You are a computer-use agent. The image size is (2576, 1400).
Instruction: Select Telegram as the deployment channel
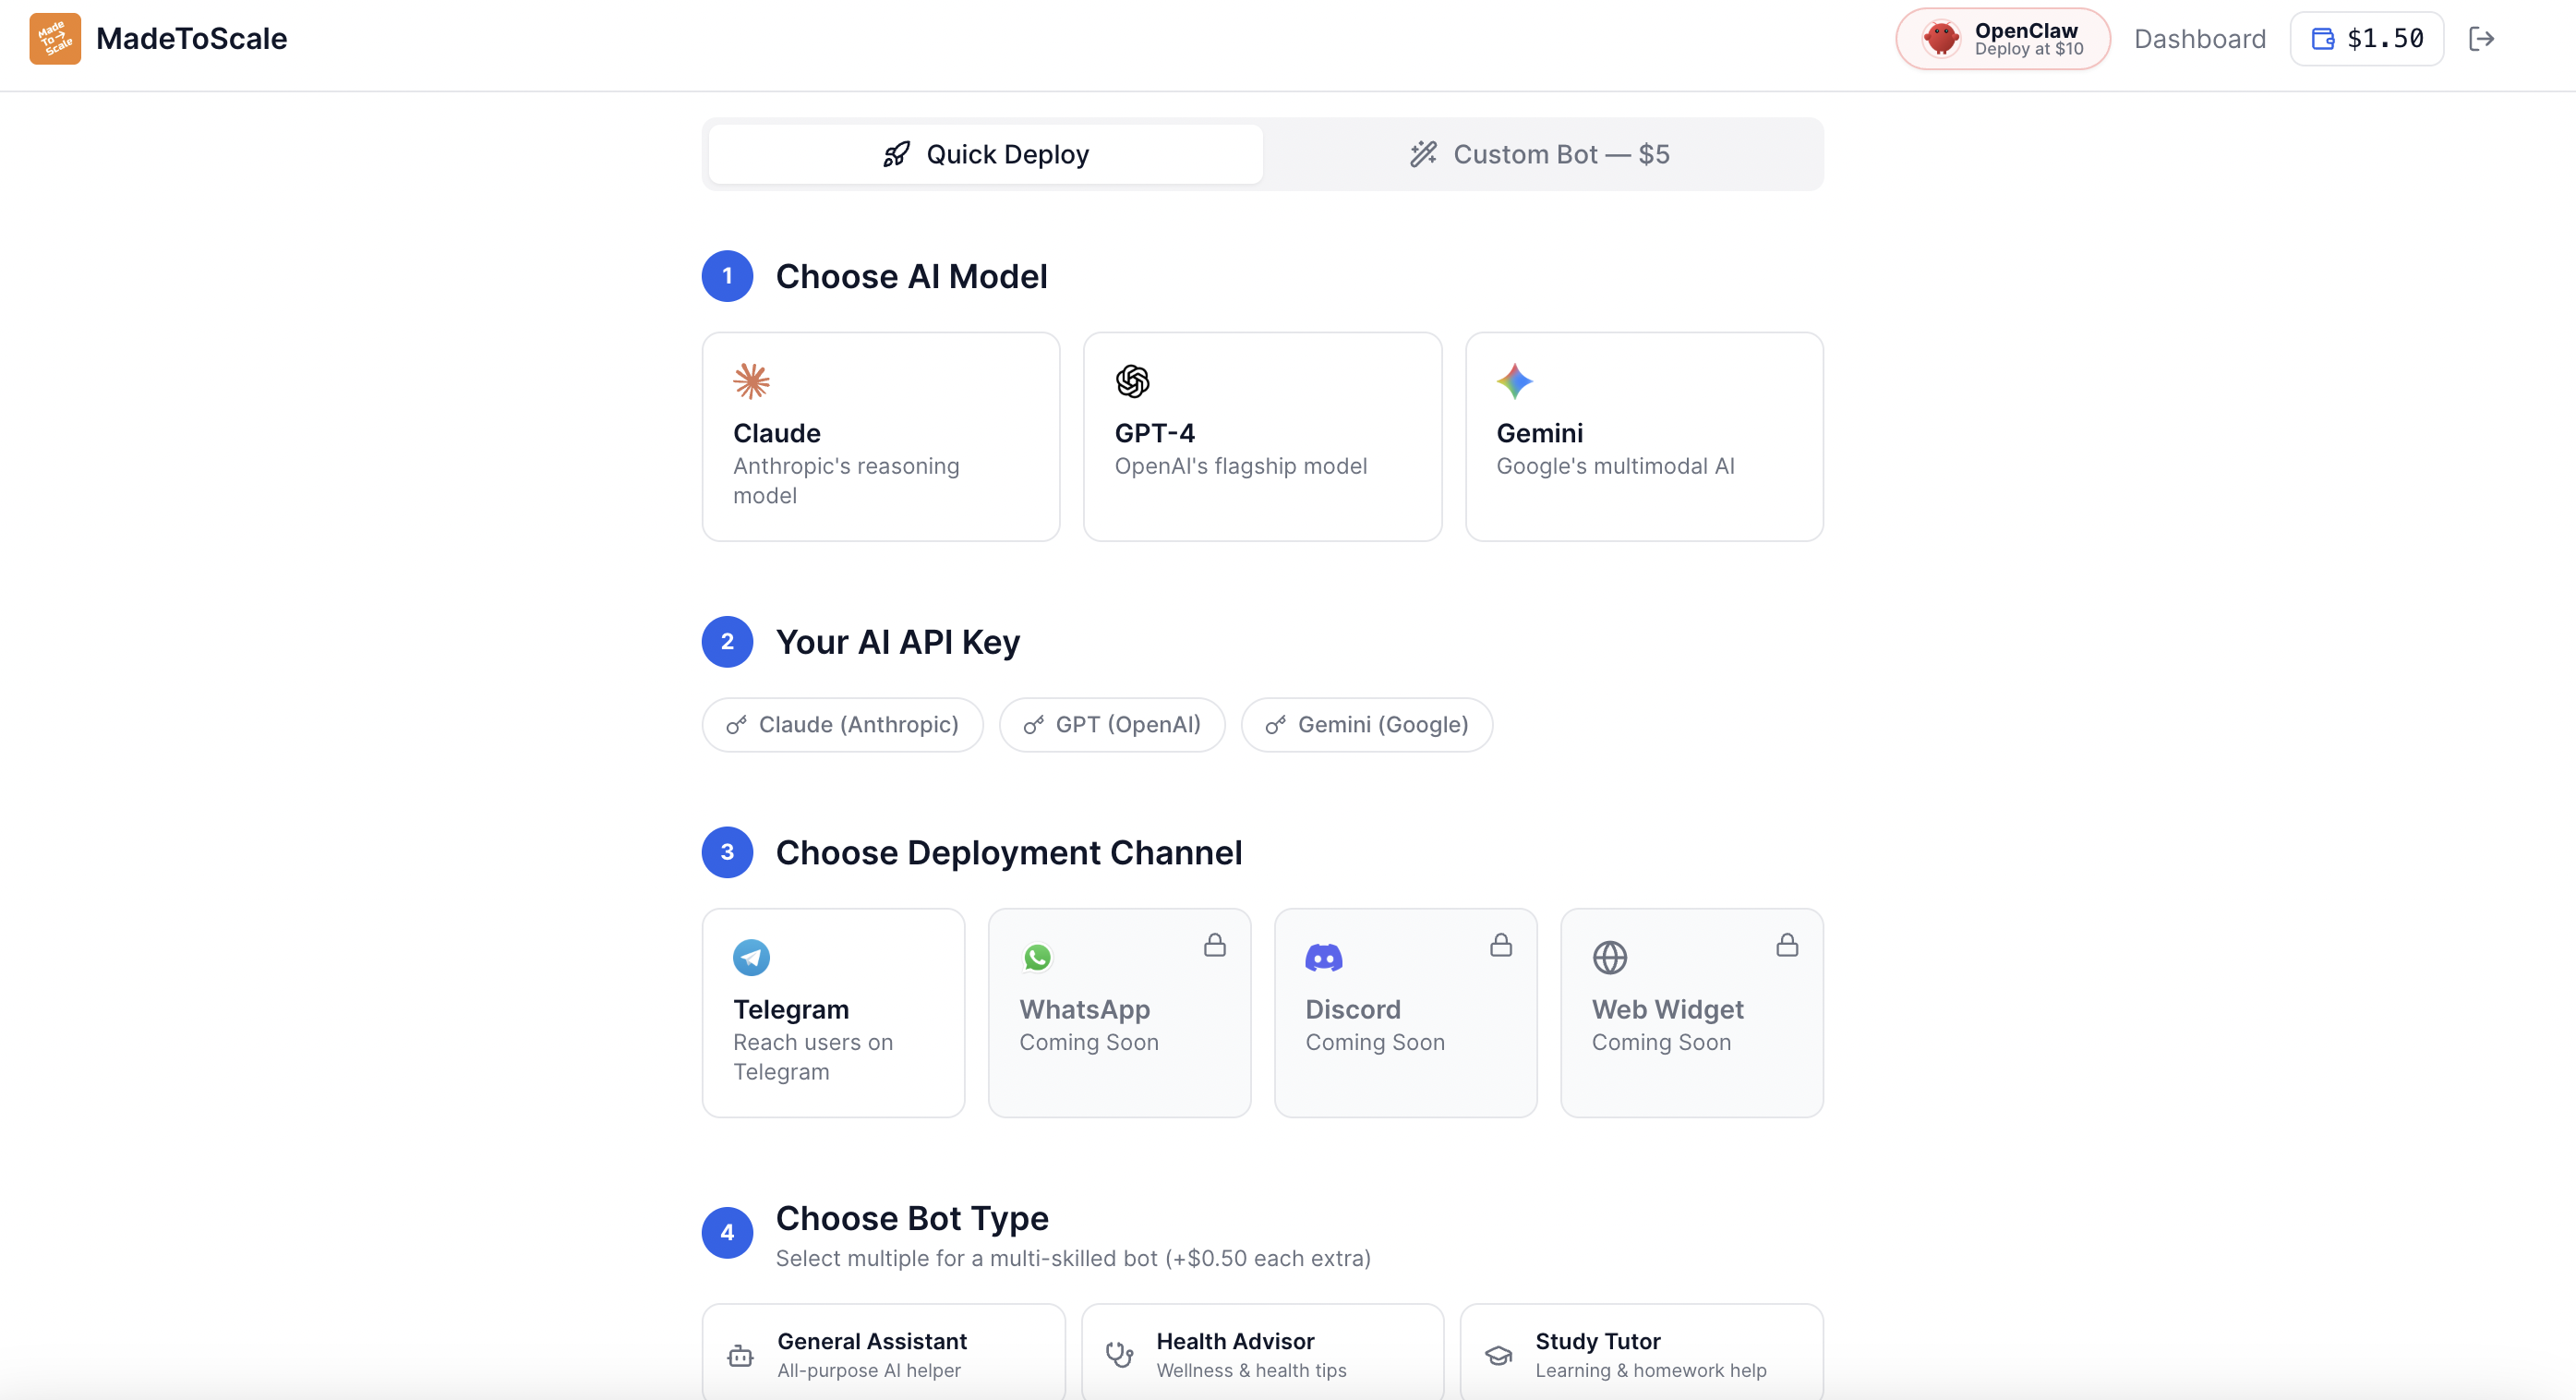click(833, 1012)
